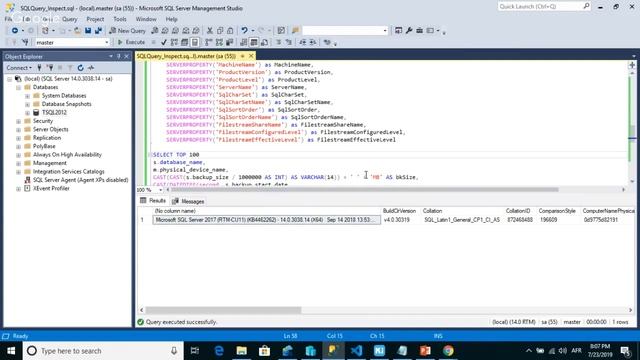This screenshot has width=640, height=360.
Task: Click results grid horizontal scrollbar thumb
Action: [223, 310]
